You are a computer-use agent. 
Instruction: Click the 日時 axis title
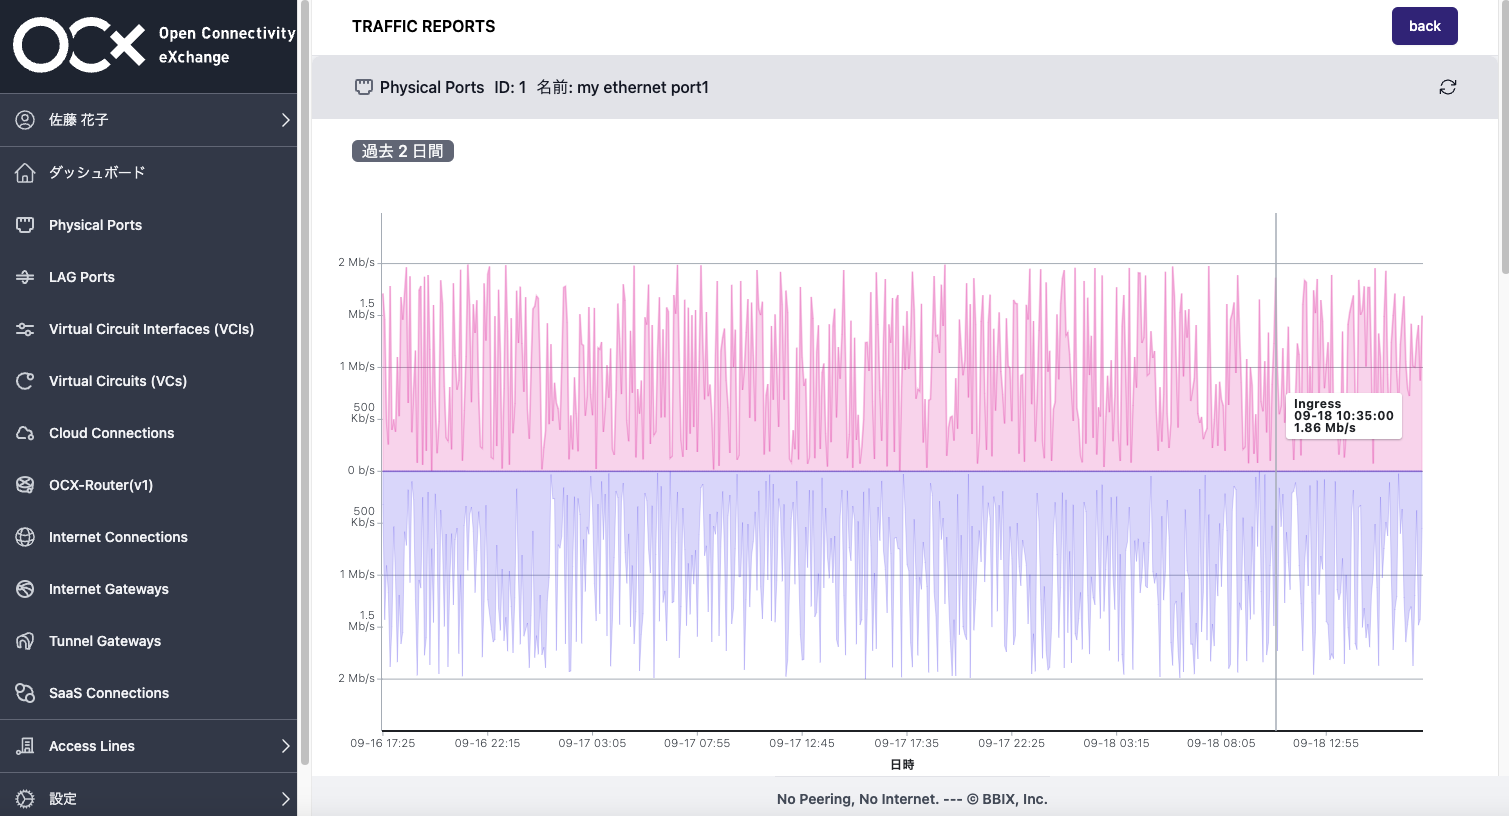point(902,765)
